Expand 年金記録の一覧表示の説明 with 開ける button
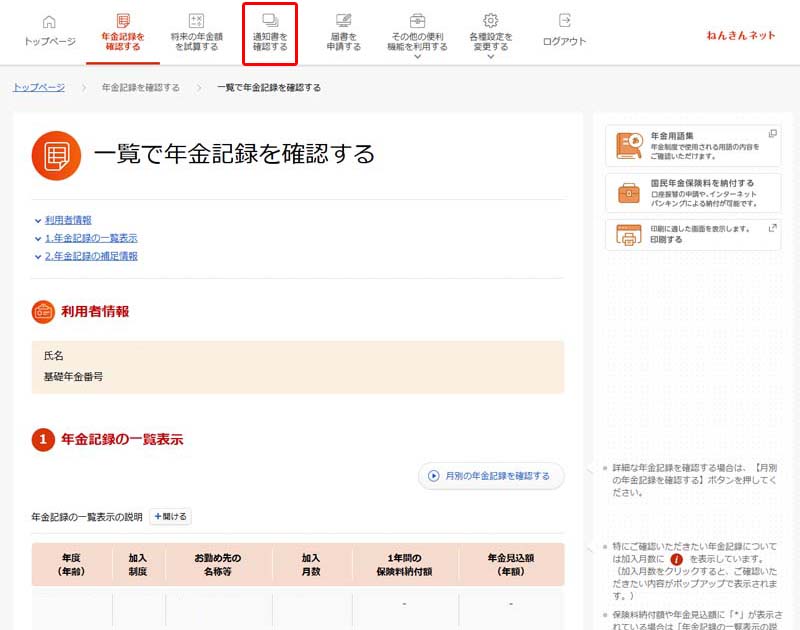The height and width of the screenshot is (630, 800). 170,517
